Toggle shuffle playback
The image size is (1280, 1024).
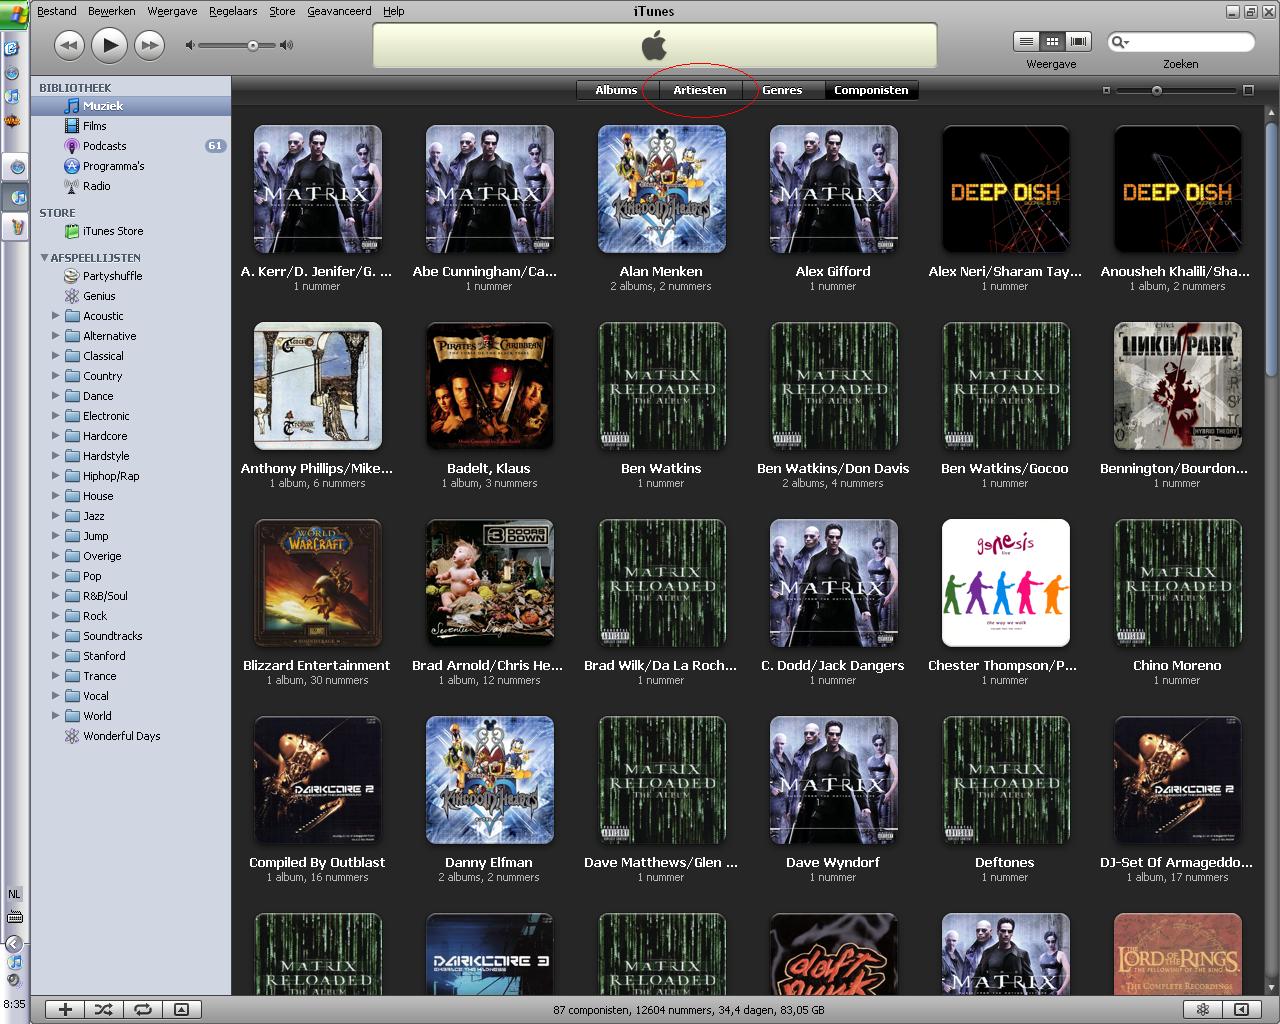(x=104, y=1010)
